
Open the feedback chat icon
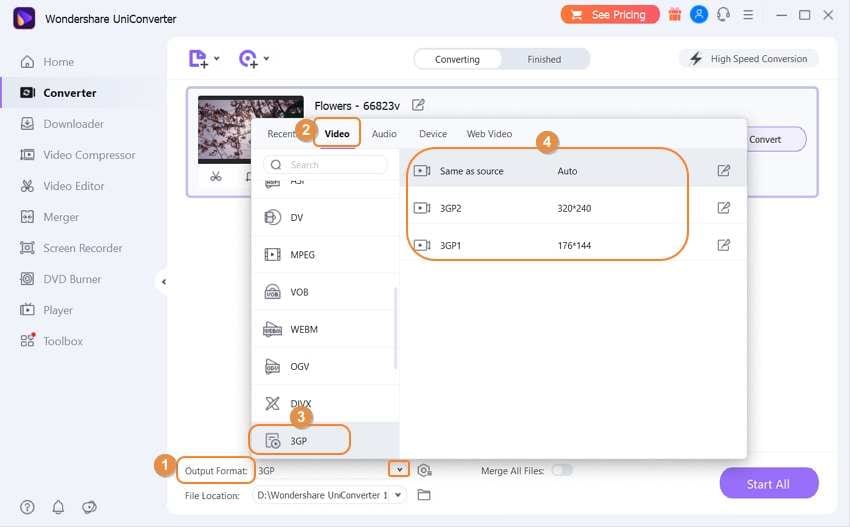click(89, 507)
